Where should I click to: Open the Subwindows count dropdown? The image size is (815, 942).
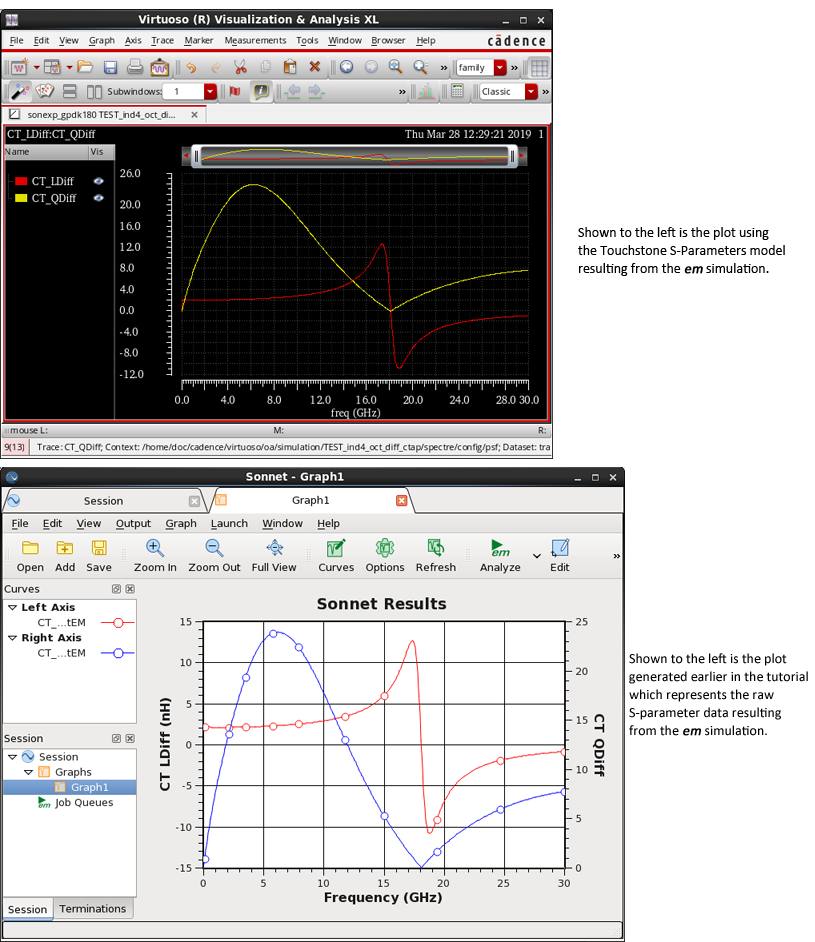coord(210,91)
